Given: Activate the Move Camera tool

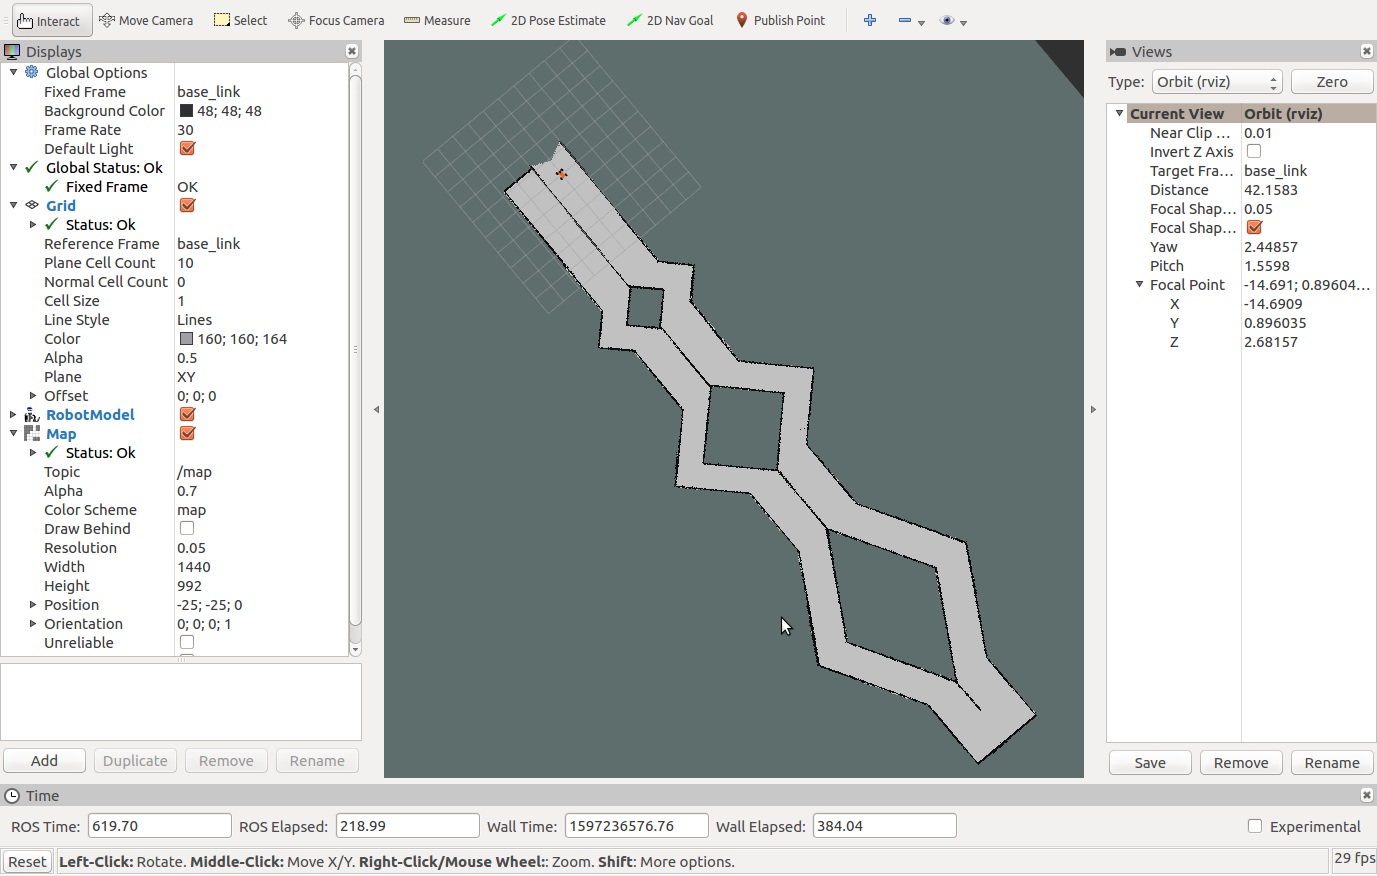Looking at the screenshot, I should [x=146, y=20].
